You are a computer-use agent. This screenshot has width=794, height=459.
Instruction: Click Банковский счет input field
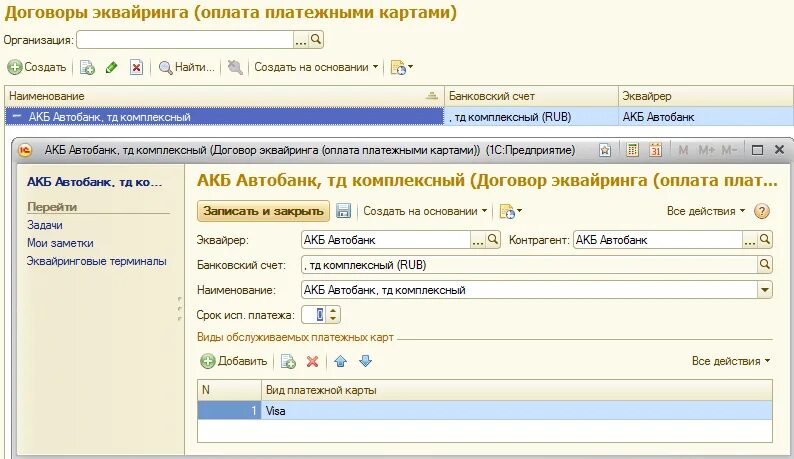tap(529, 265)
